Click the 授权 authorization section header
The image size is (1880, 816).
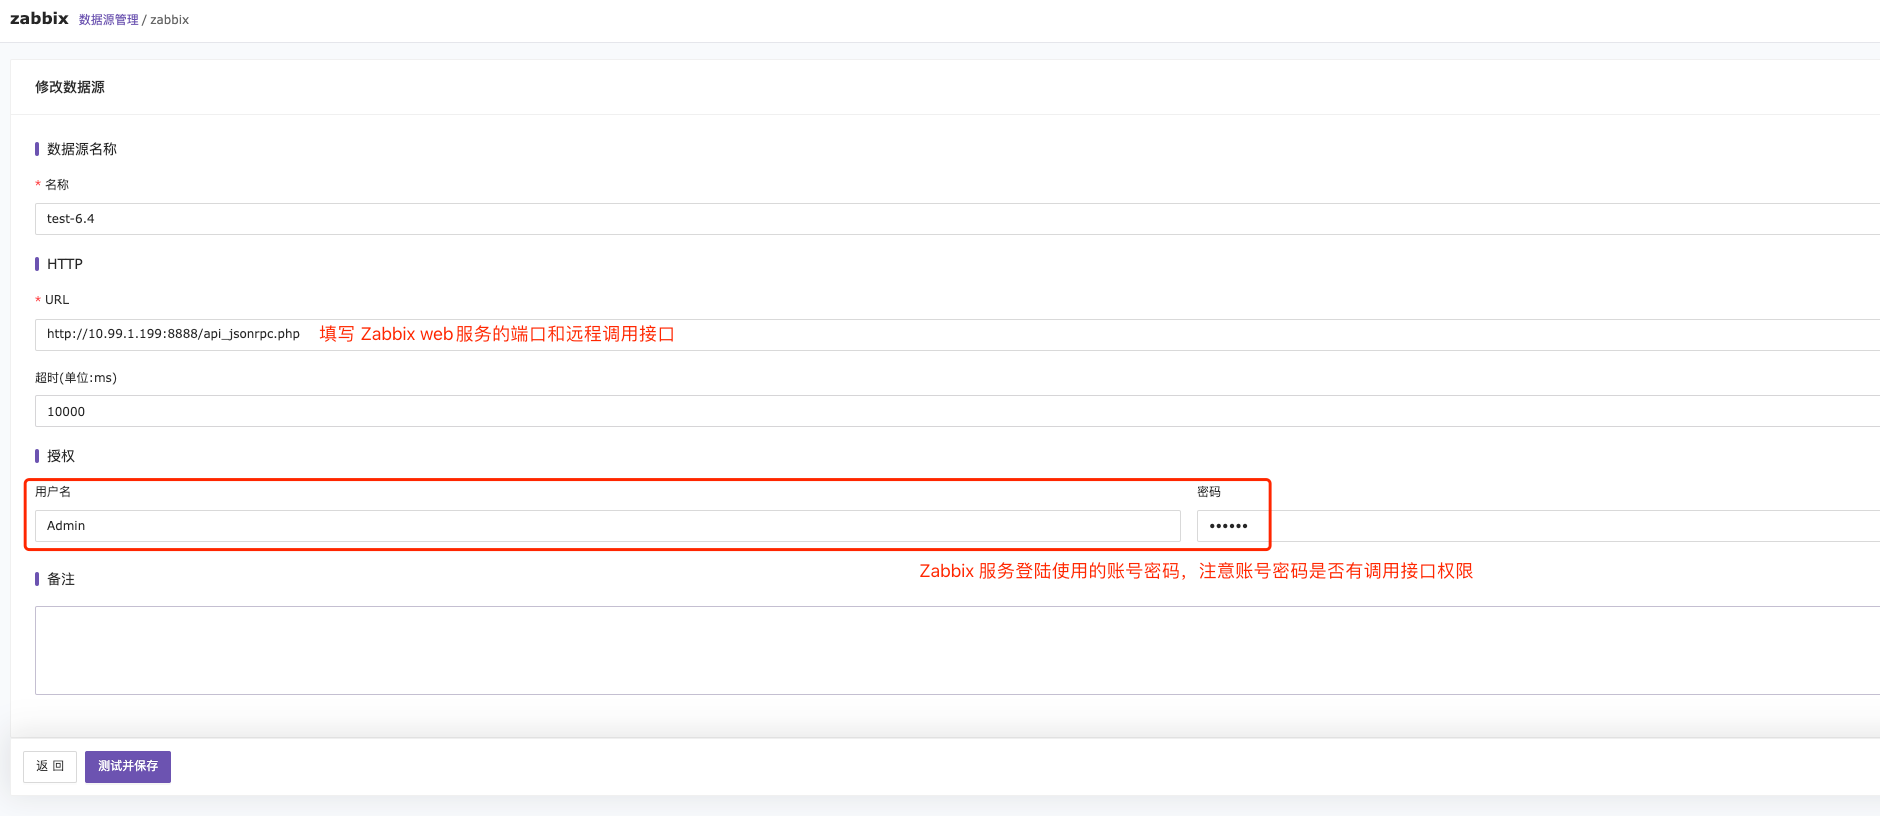pos(61,455)
